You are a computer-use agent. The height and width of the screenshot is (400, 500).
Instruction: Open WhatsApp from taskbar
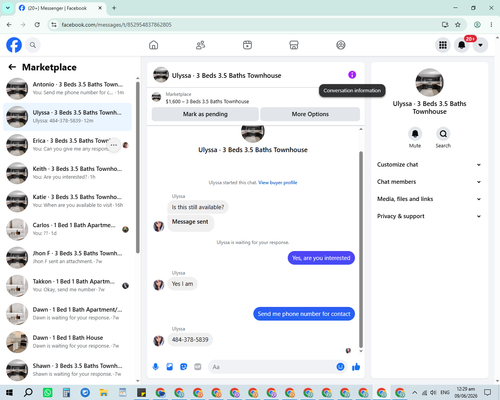point(48,392)
